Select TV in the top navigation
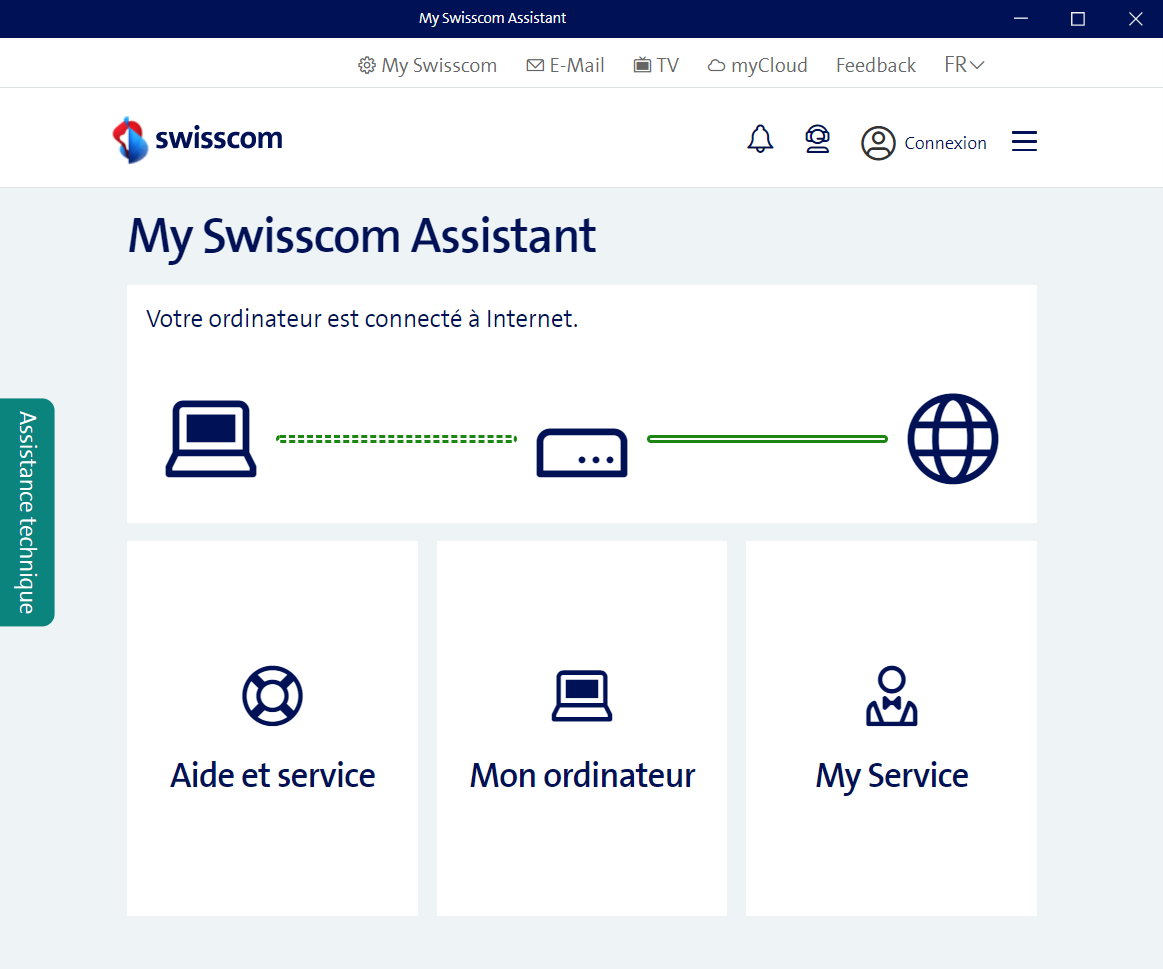Viewport: 1163px width, 969px height. [x=656, y=64]
